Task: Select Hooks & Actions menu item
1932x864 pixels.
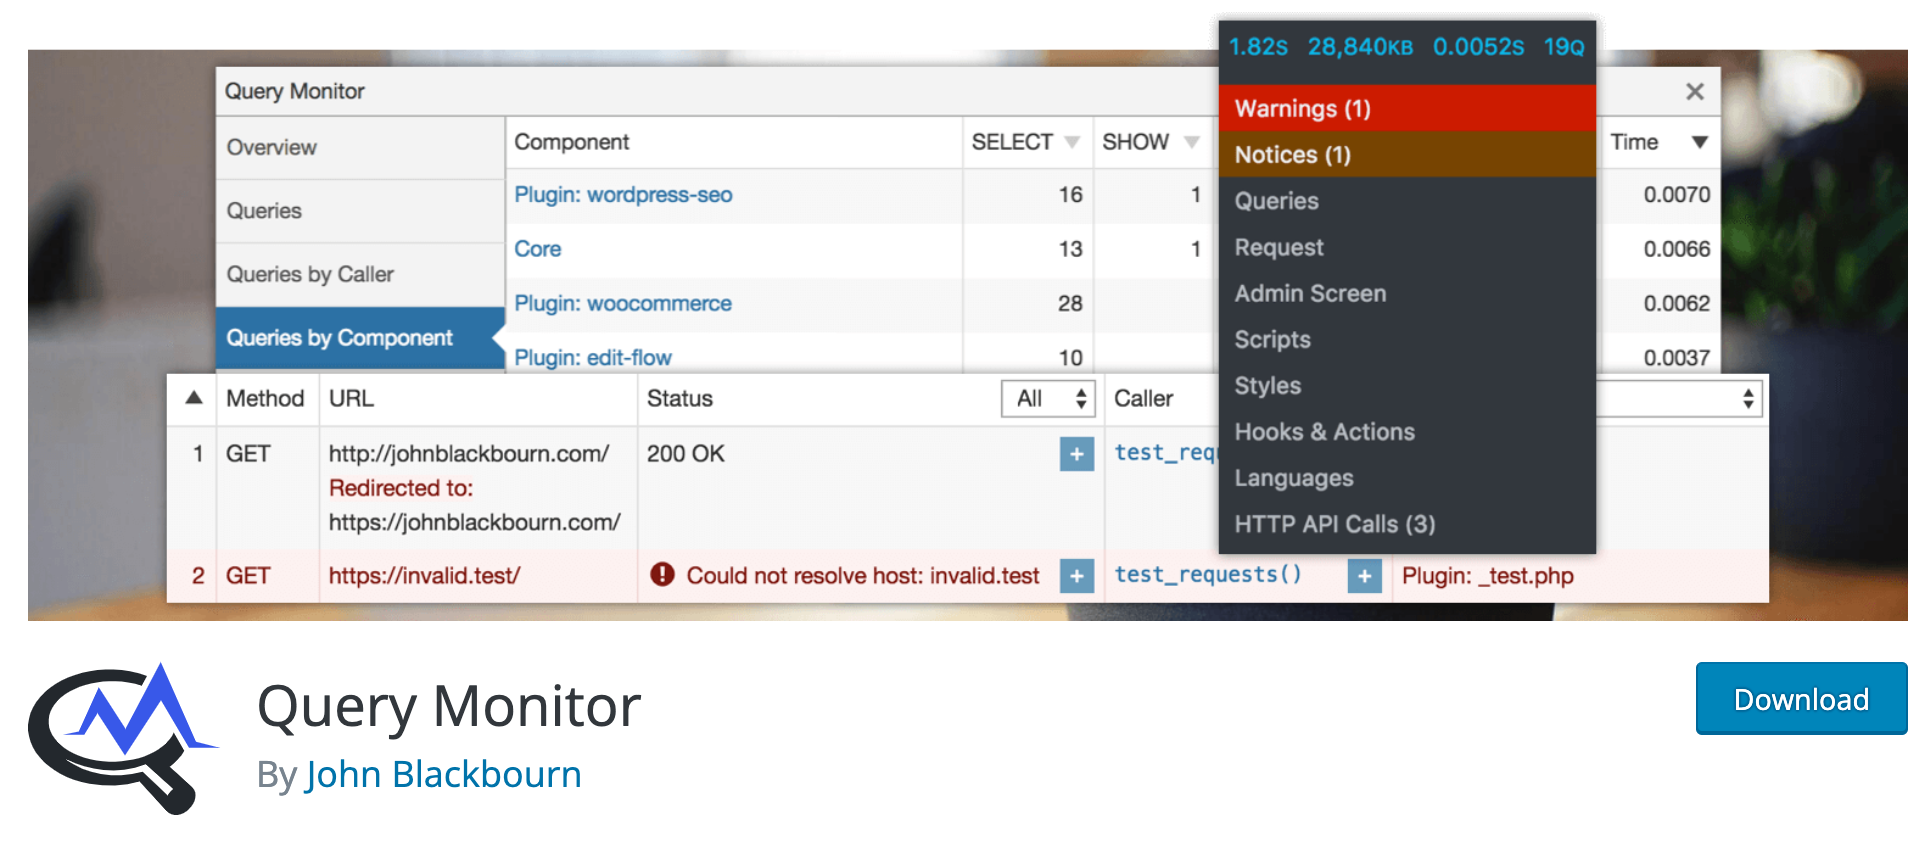Action: pyautogui.click(x=1324, y=432)
